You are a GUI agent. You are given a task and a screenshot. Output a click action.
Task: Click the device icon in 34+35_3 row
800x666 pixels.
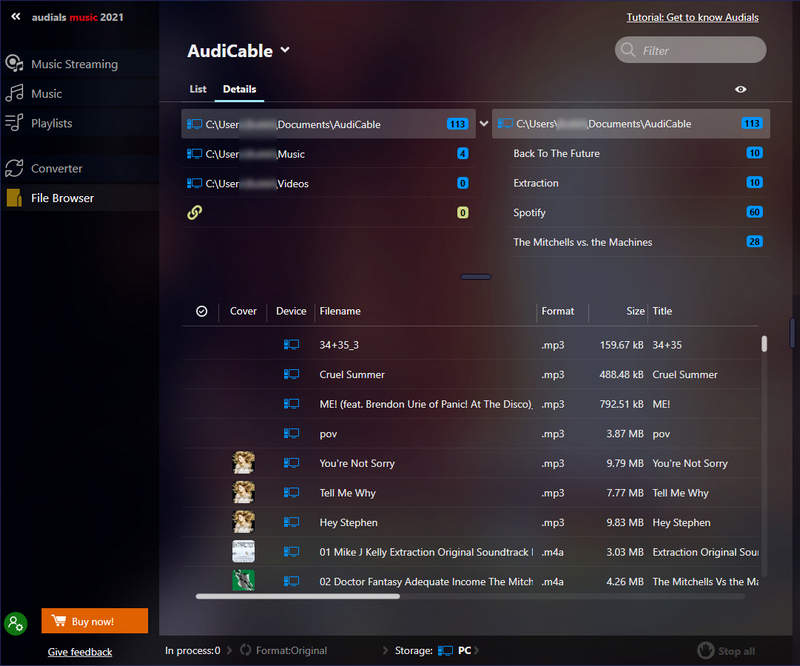point(291,344)
